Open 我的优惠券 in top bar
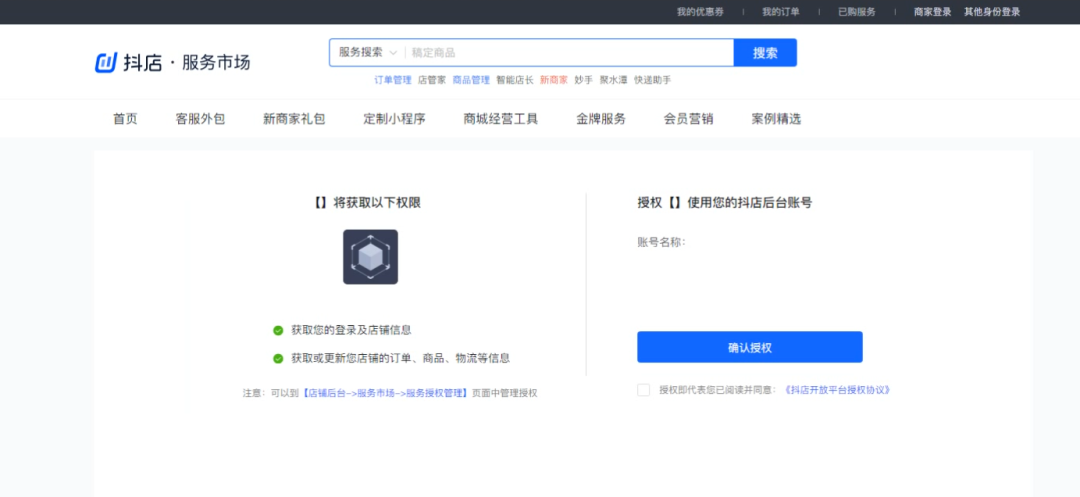 coord(700,12)
